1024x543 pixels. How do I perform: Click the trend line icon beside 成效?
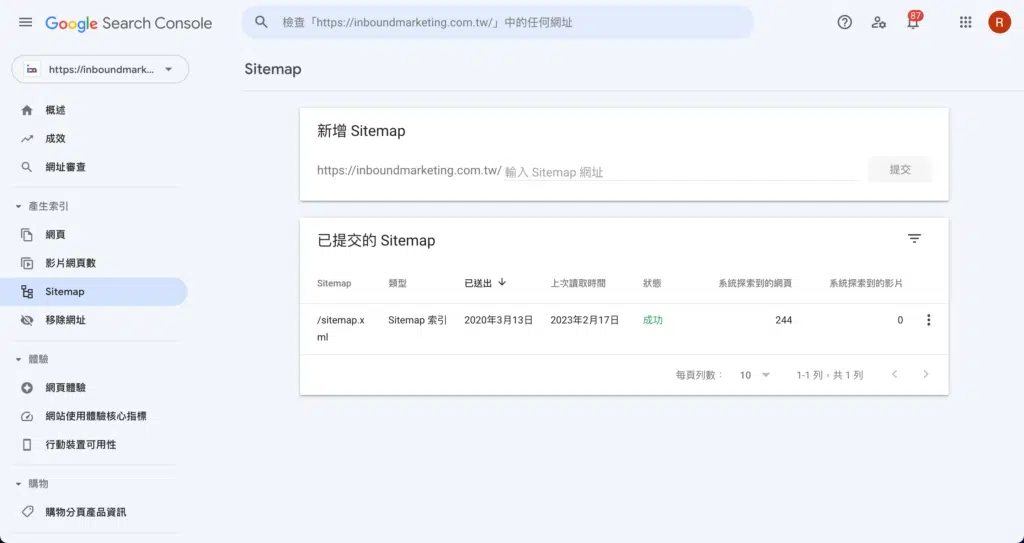[x=27, y=139]
